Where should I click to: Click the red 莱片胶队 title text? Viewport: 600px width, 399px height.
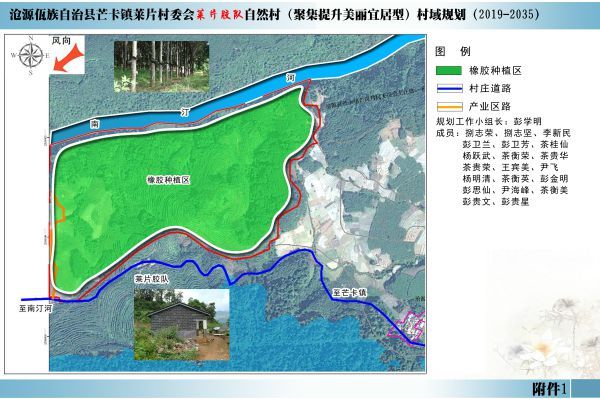click(x=220, y=15)
